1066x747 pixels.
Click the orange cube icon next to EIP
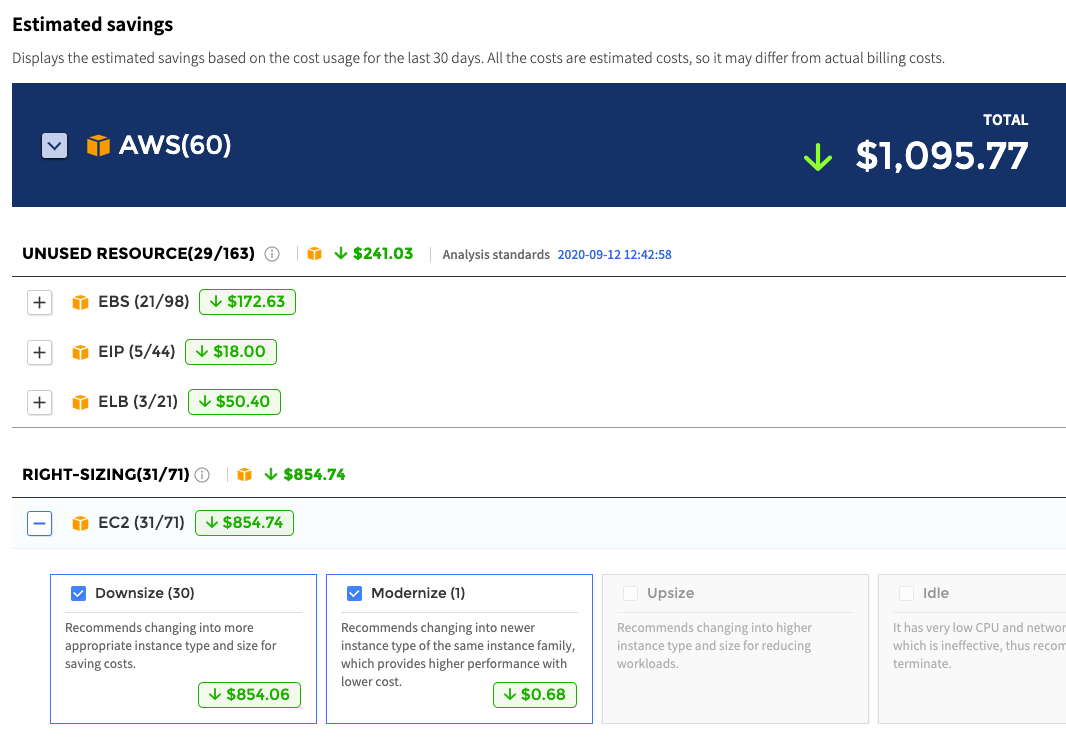(x=81, y=352)
